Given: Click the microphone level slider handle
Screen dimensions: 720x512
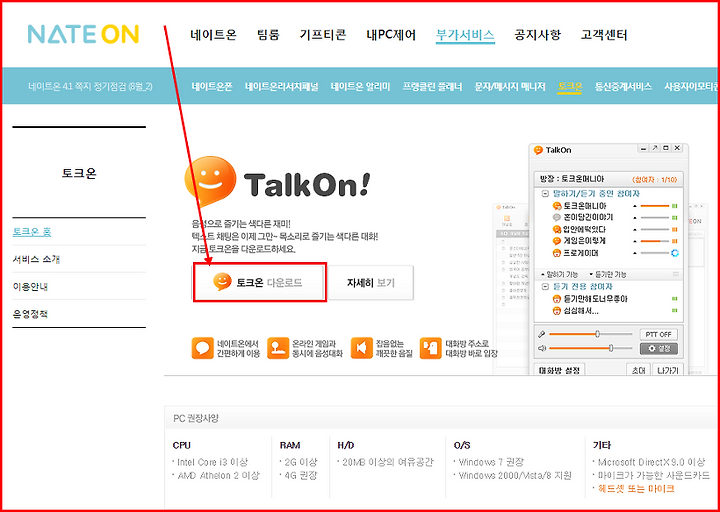Looking at the screenshot, I should click(x=597, y=334).
